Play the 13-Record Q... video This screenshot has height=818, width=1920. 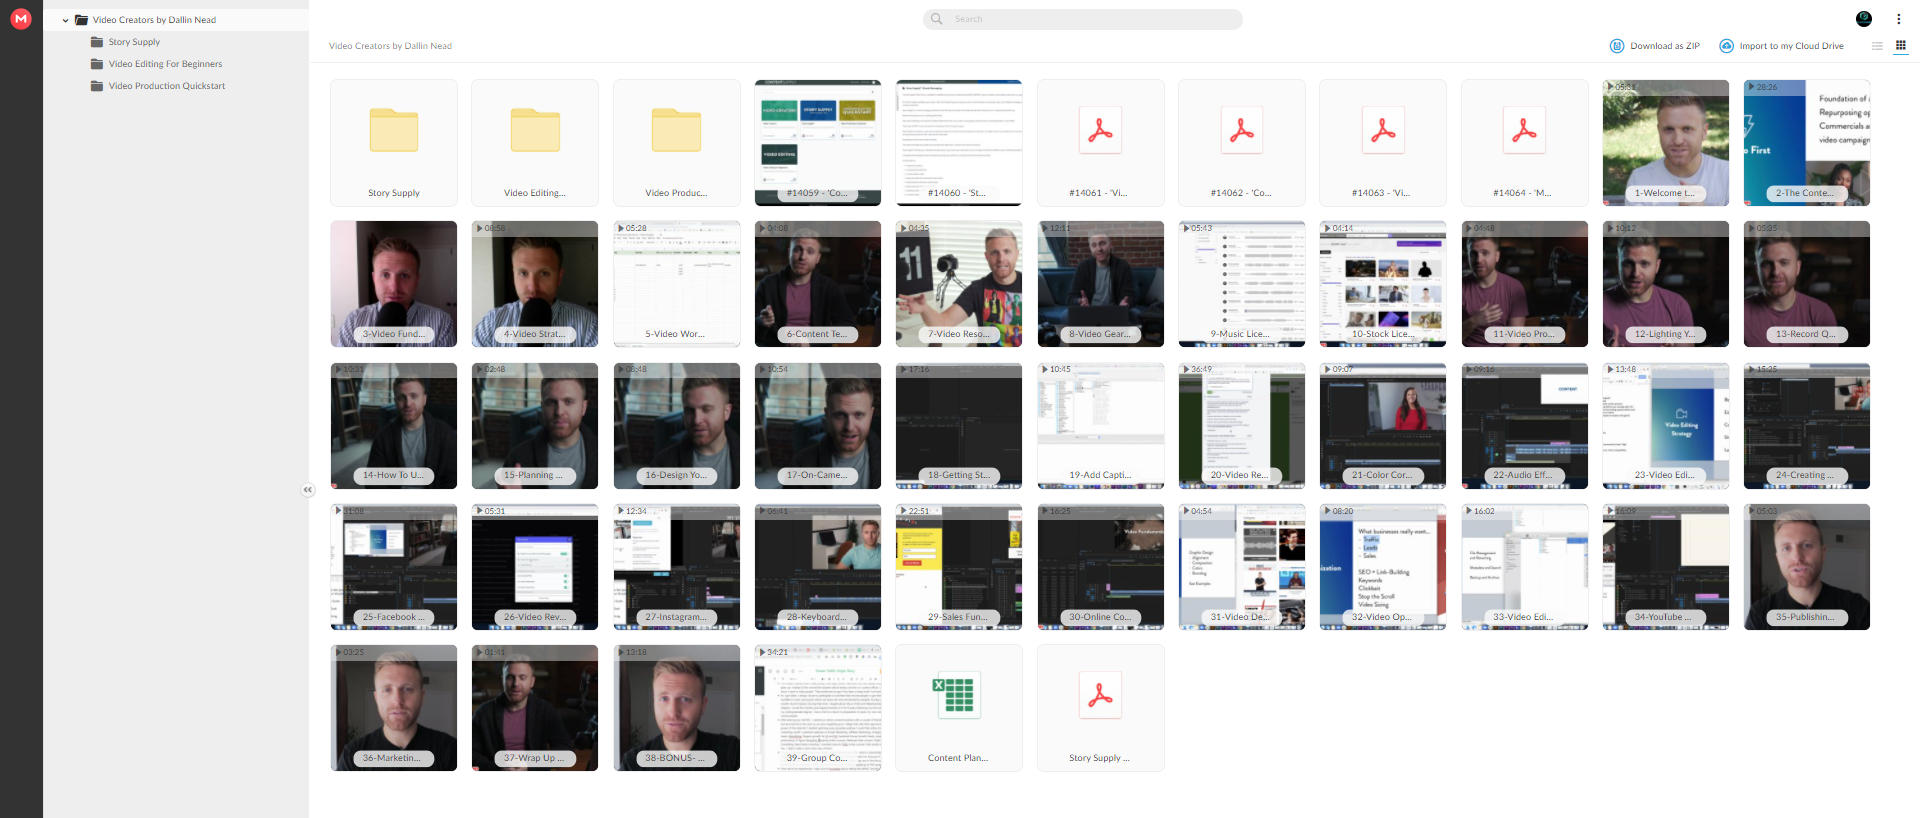pyautogui.click(x=1807, y=284)
